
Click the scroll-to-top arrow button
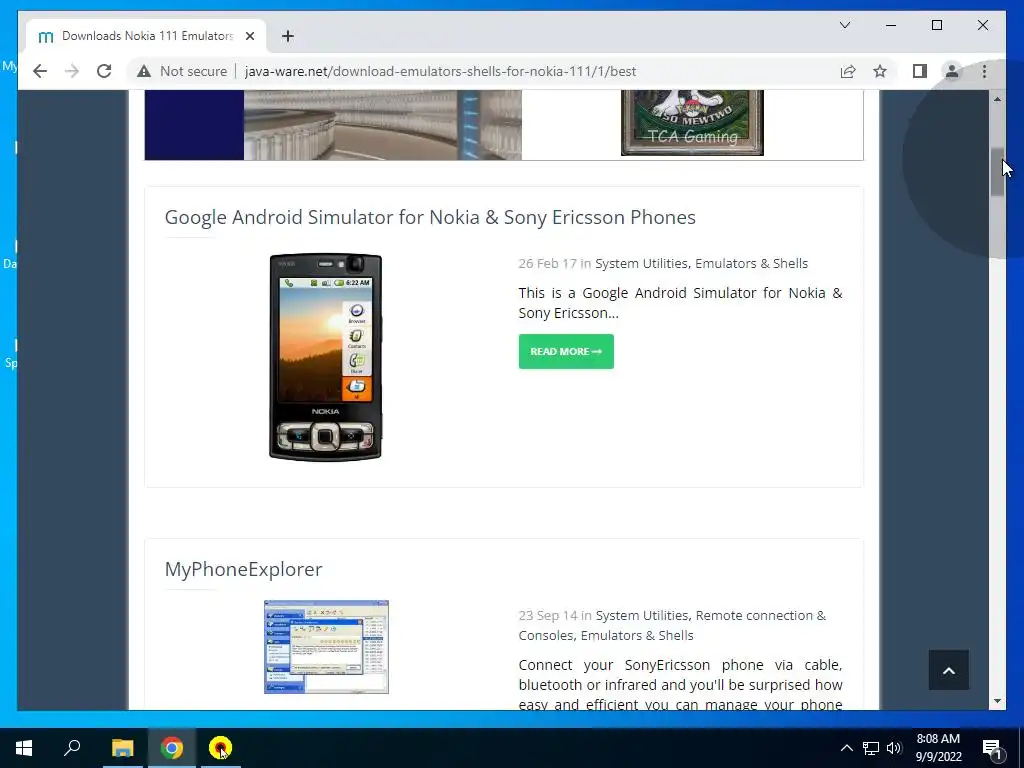948,670
